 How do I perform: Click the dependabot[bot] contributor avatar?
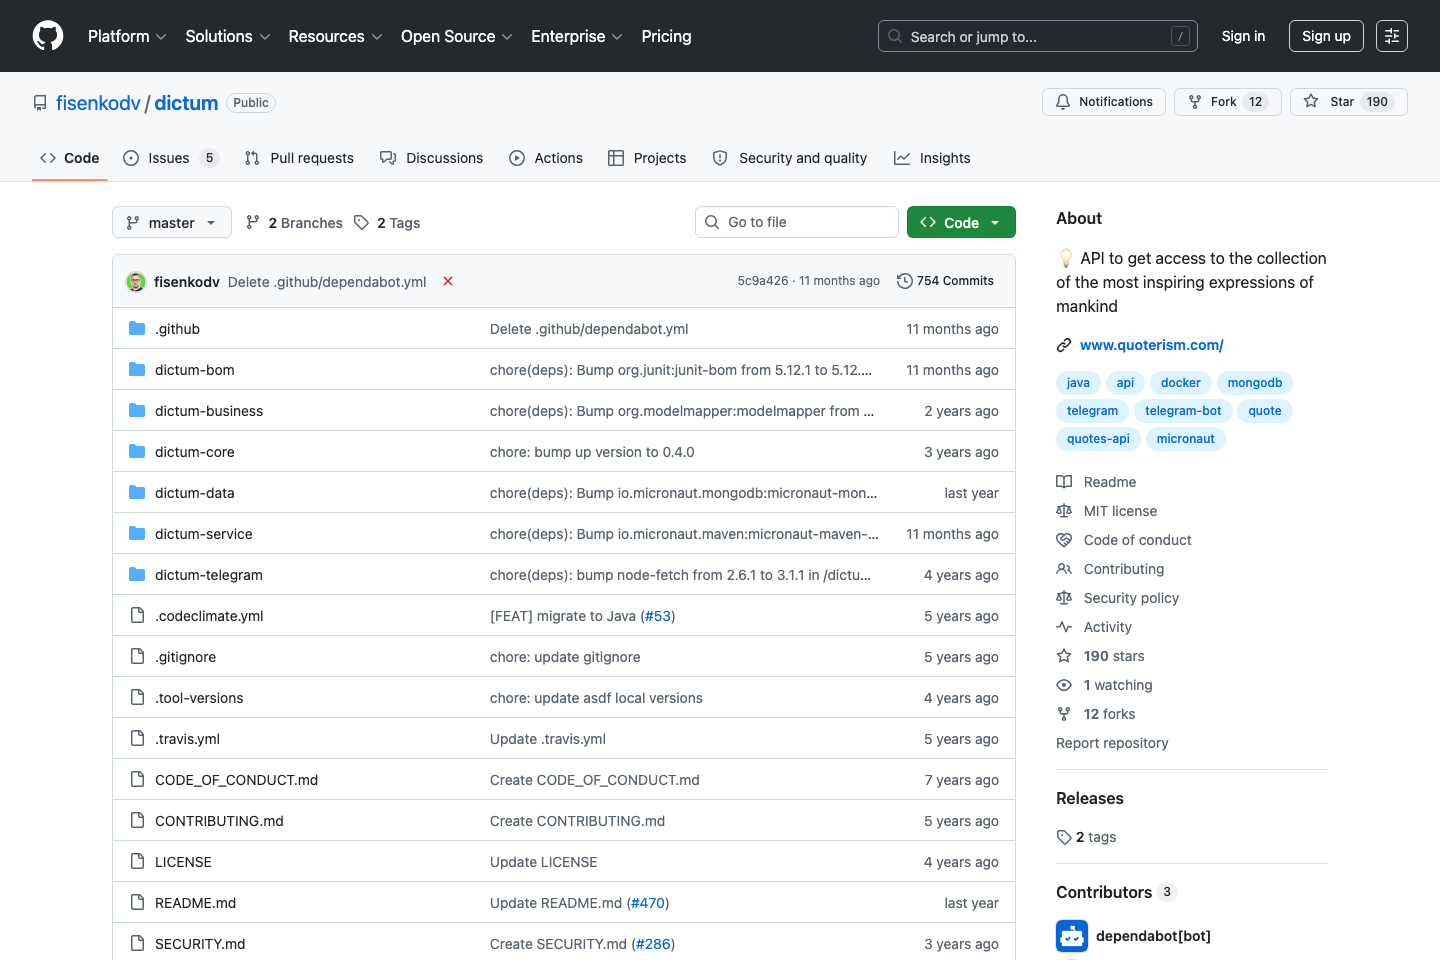(1072, 936)
